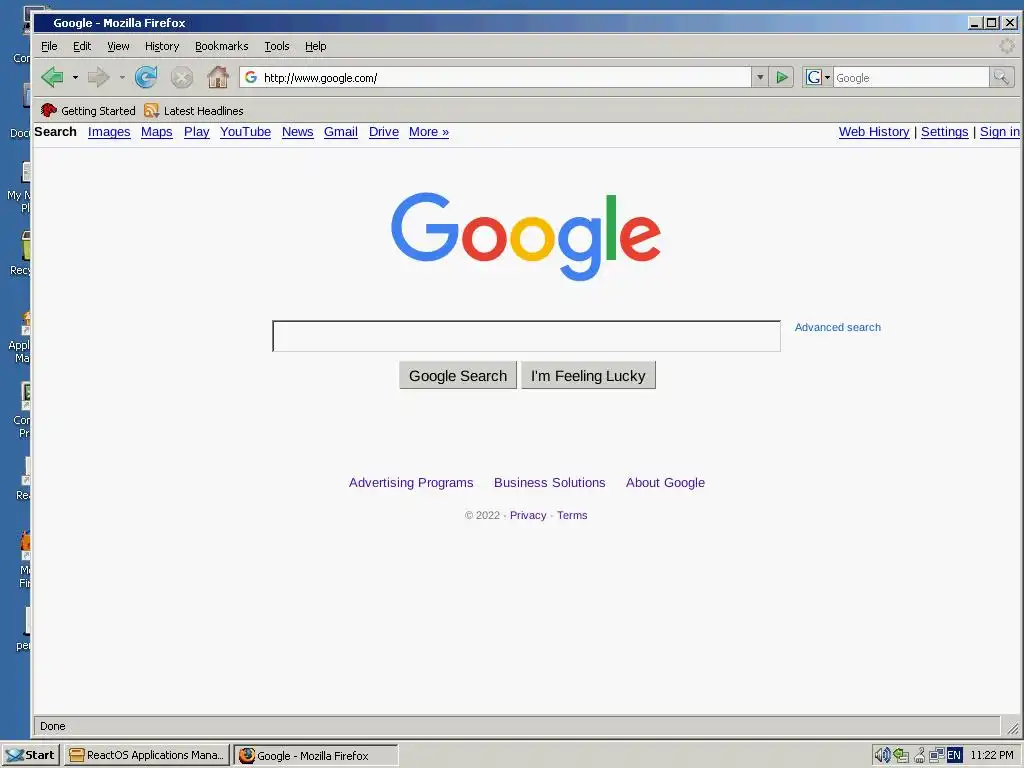Open the Start menu
The image size is (1024, 768).
[31, 755]
